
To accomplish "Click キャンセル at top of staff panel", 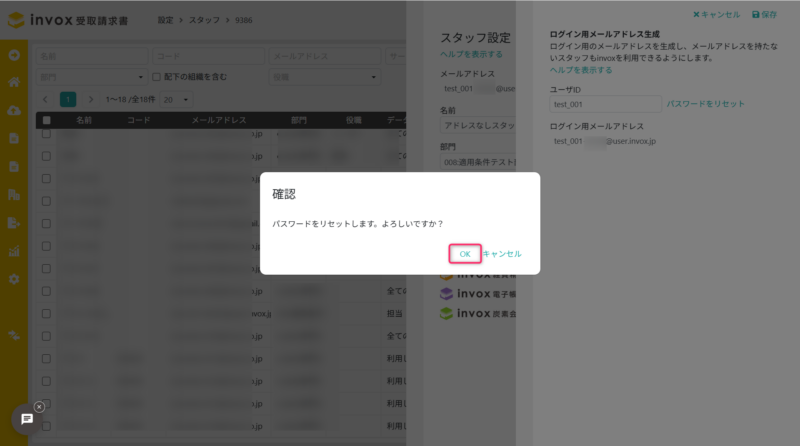I will point(716,14).
